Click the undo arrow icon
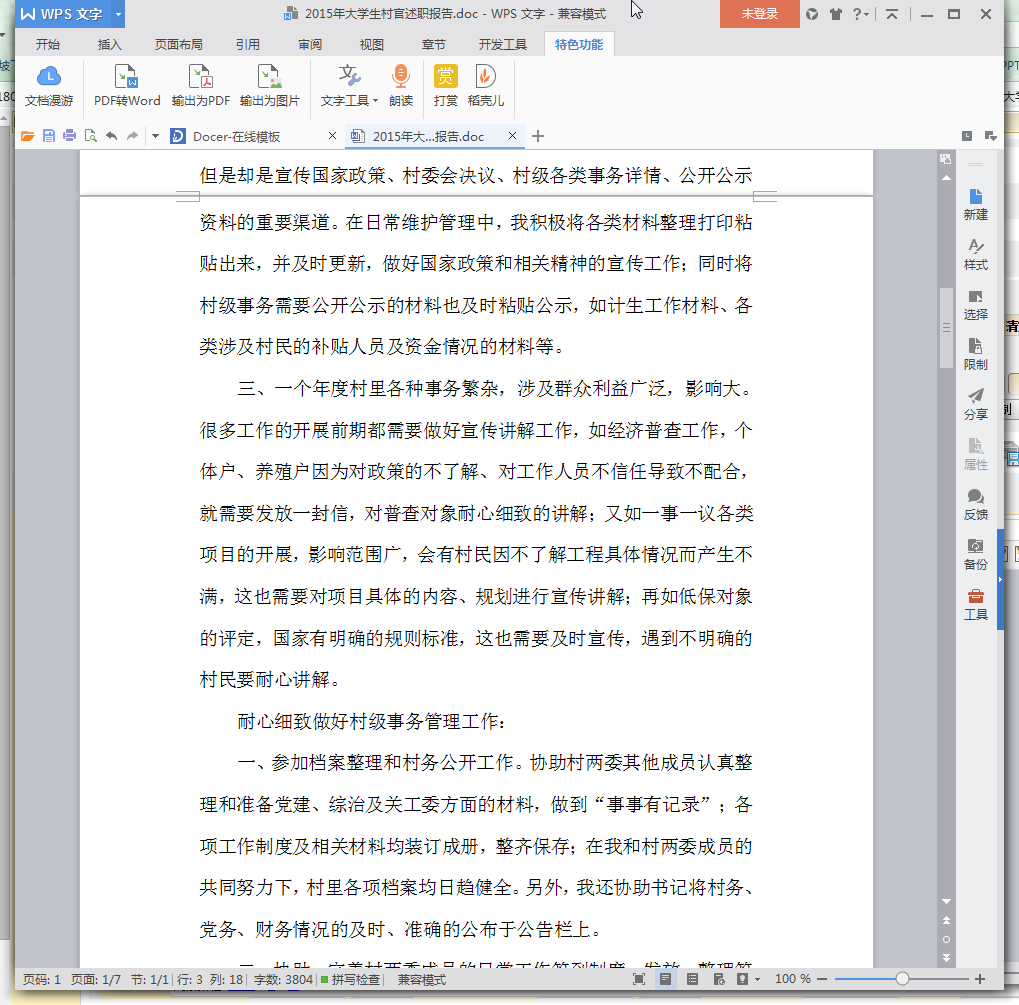The width and height of the screenshot is (1019, 1005). point(112,136)
